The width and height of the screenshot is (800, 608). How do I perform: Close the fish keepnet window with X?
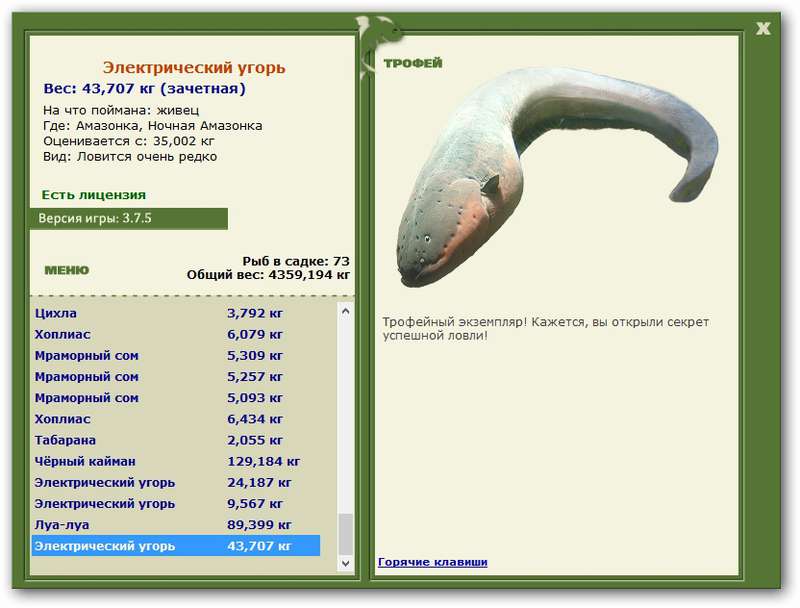coord(763,29)
